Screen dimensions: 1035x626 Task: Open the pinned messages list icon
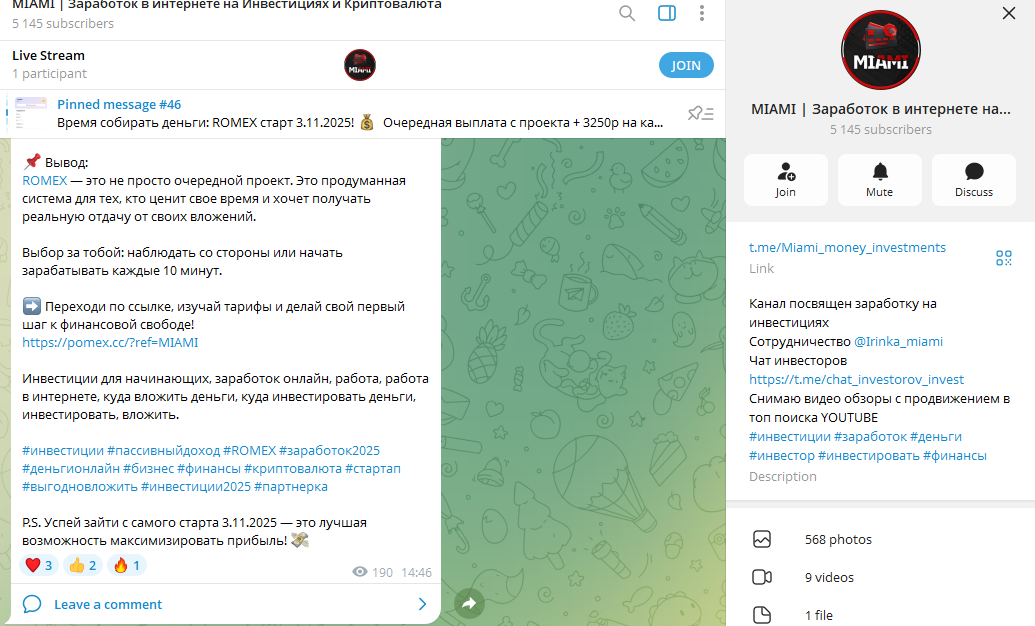[709, 113]
